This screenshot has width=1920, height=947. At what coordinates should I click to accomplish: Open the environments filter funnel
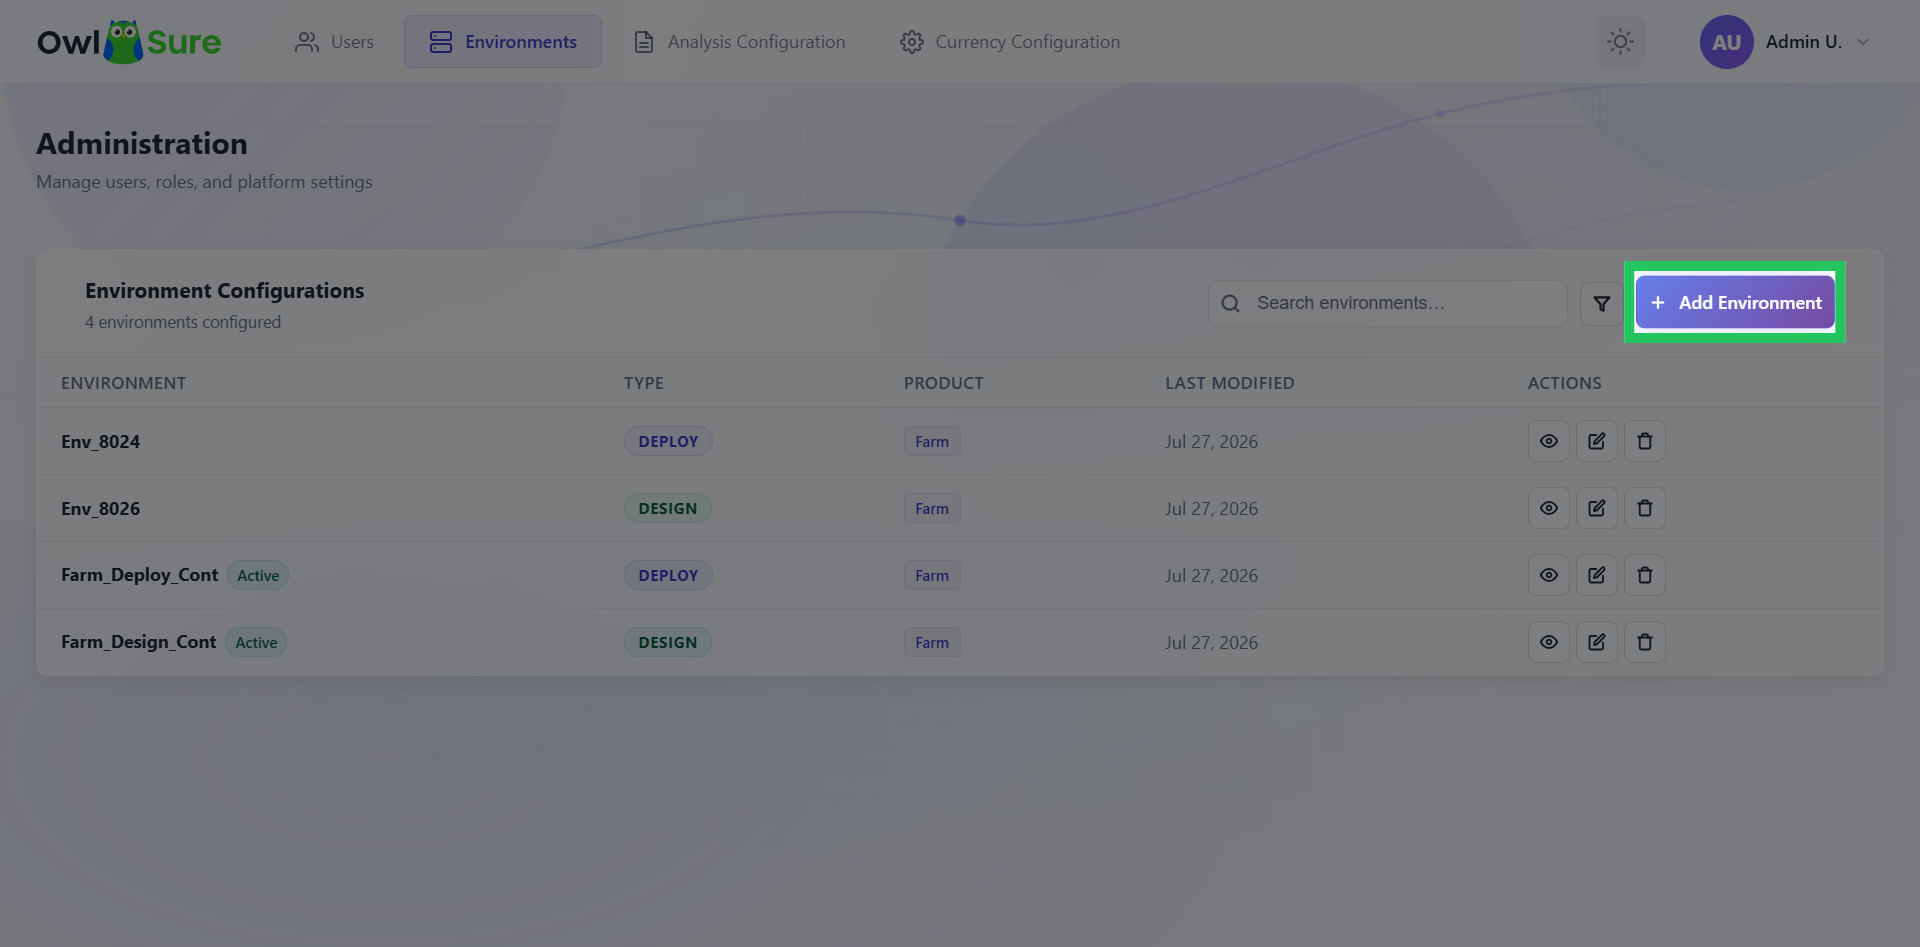[x=1601, y=303]
